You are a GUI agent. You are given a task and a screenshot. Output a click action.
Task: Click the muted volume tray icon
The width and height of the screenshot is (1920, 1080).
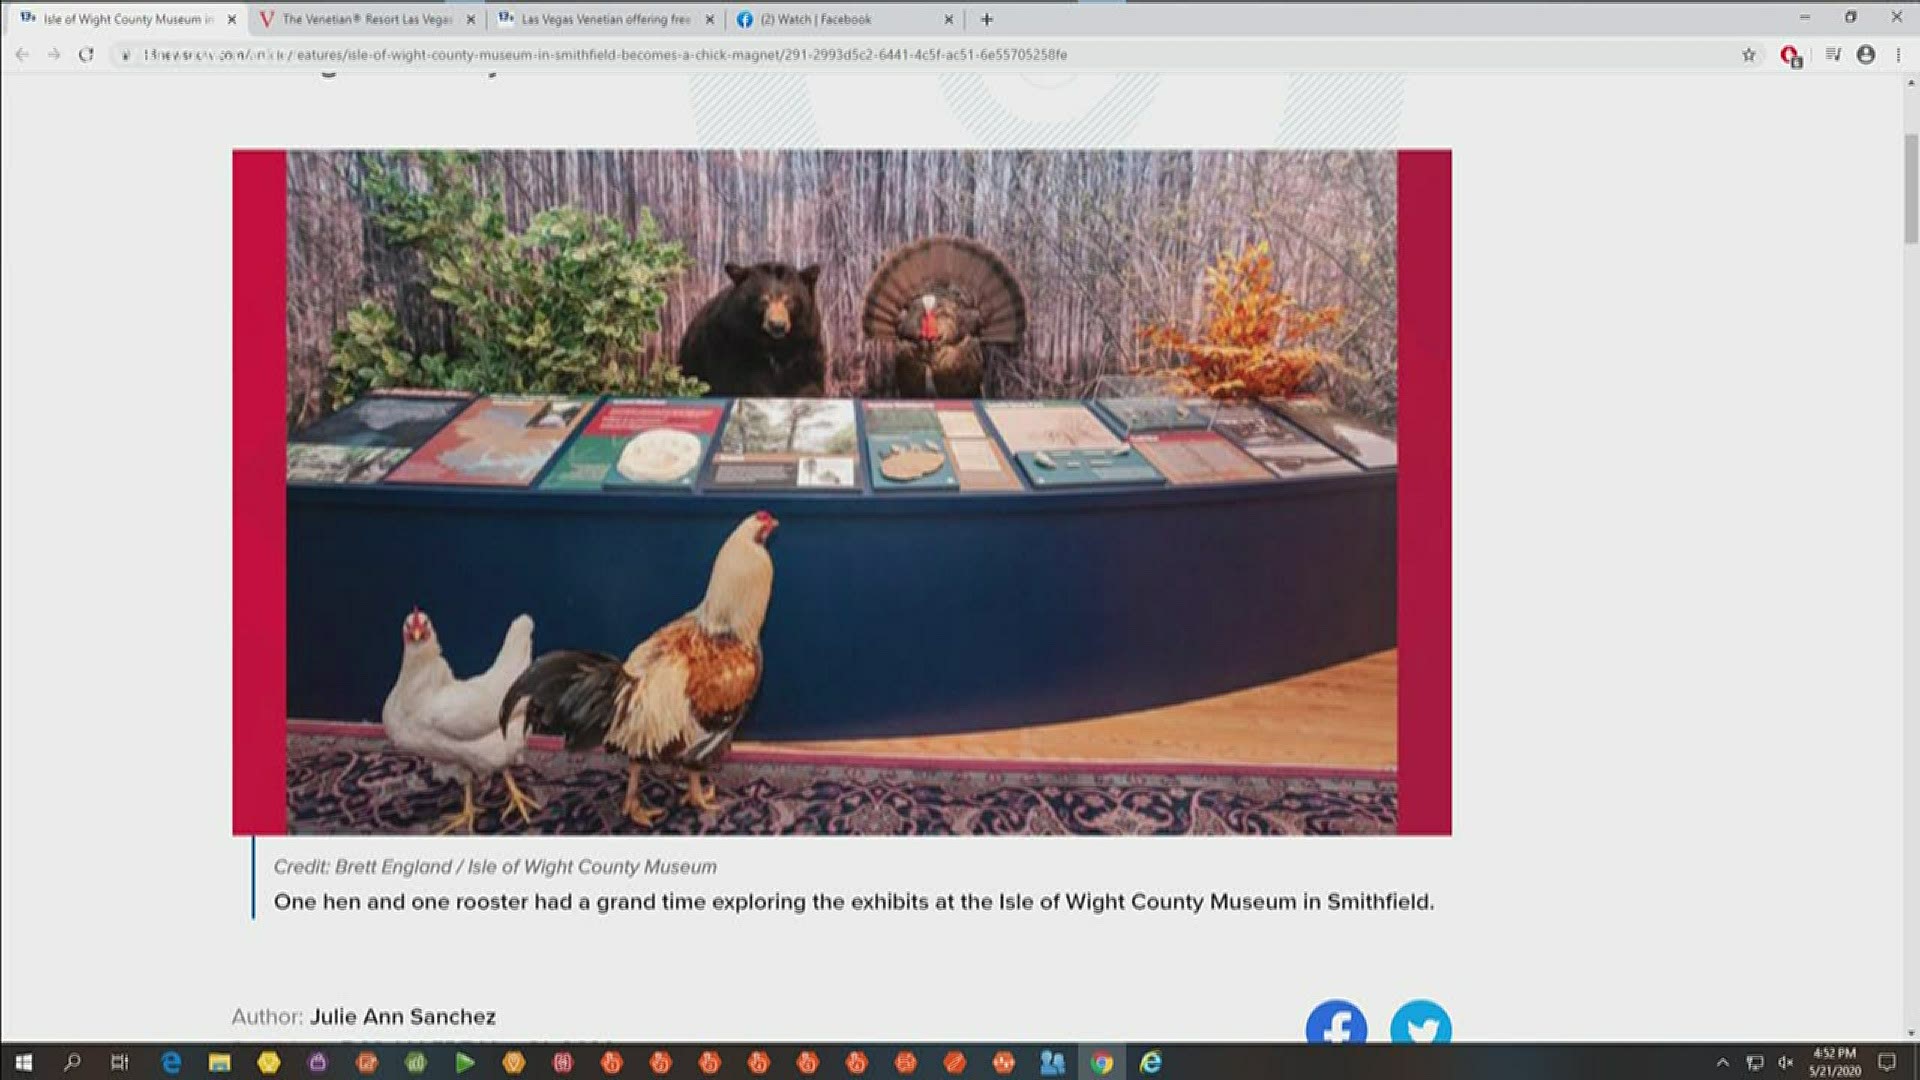point(1785,1062)
